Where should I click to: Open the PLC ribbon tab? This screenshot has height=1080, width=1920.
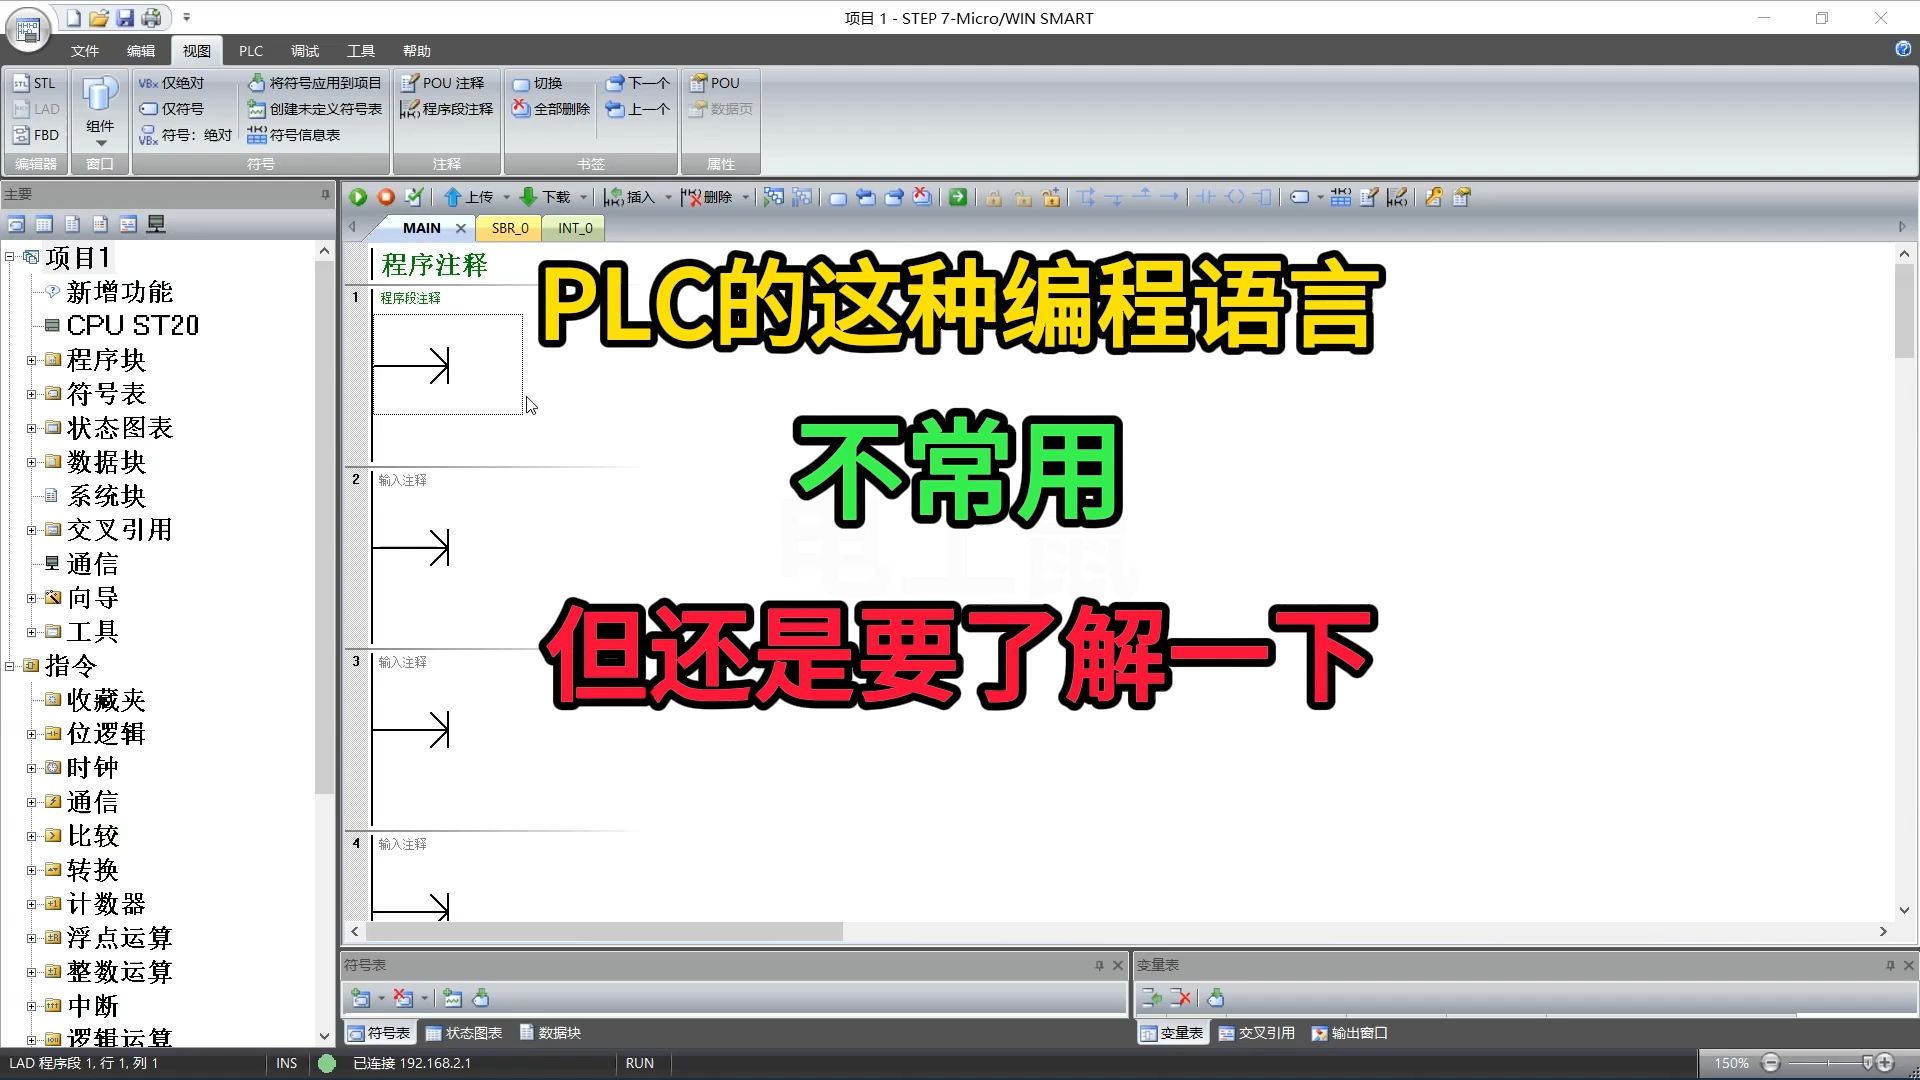pos(251,51)
